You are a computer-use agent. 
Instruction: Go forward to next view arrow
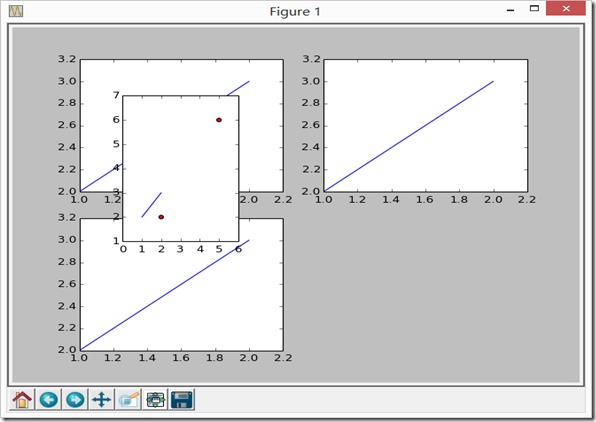click(x=75, y=400)
